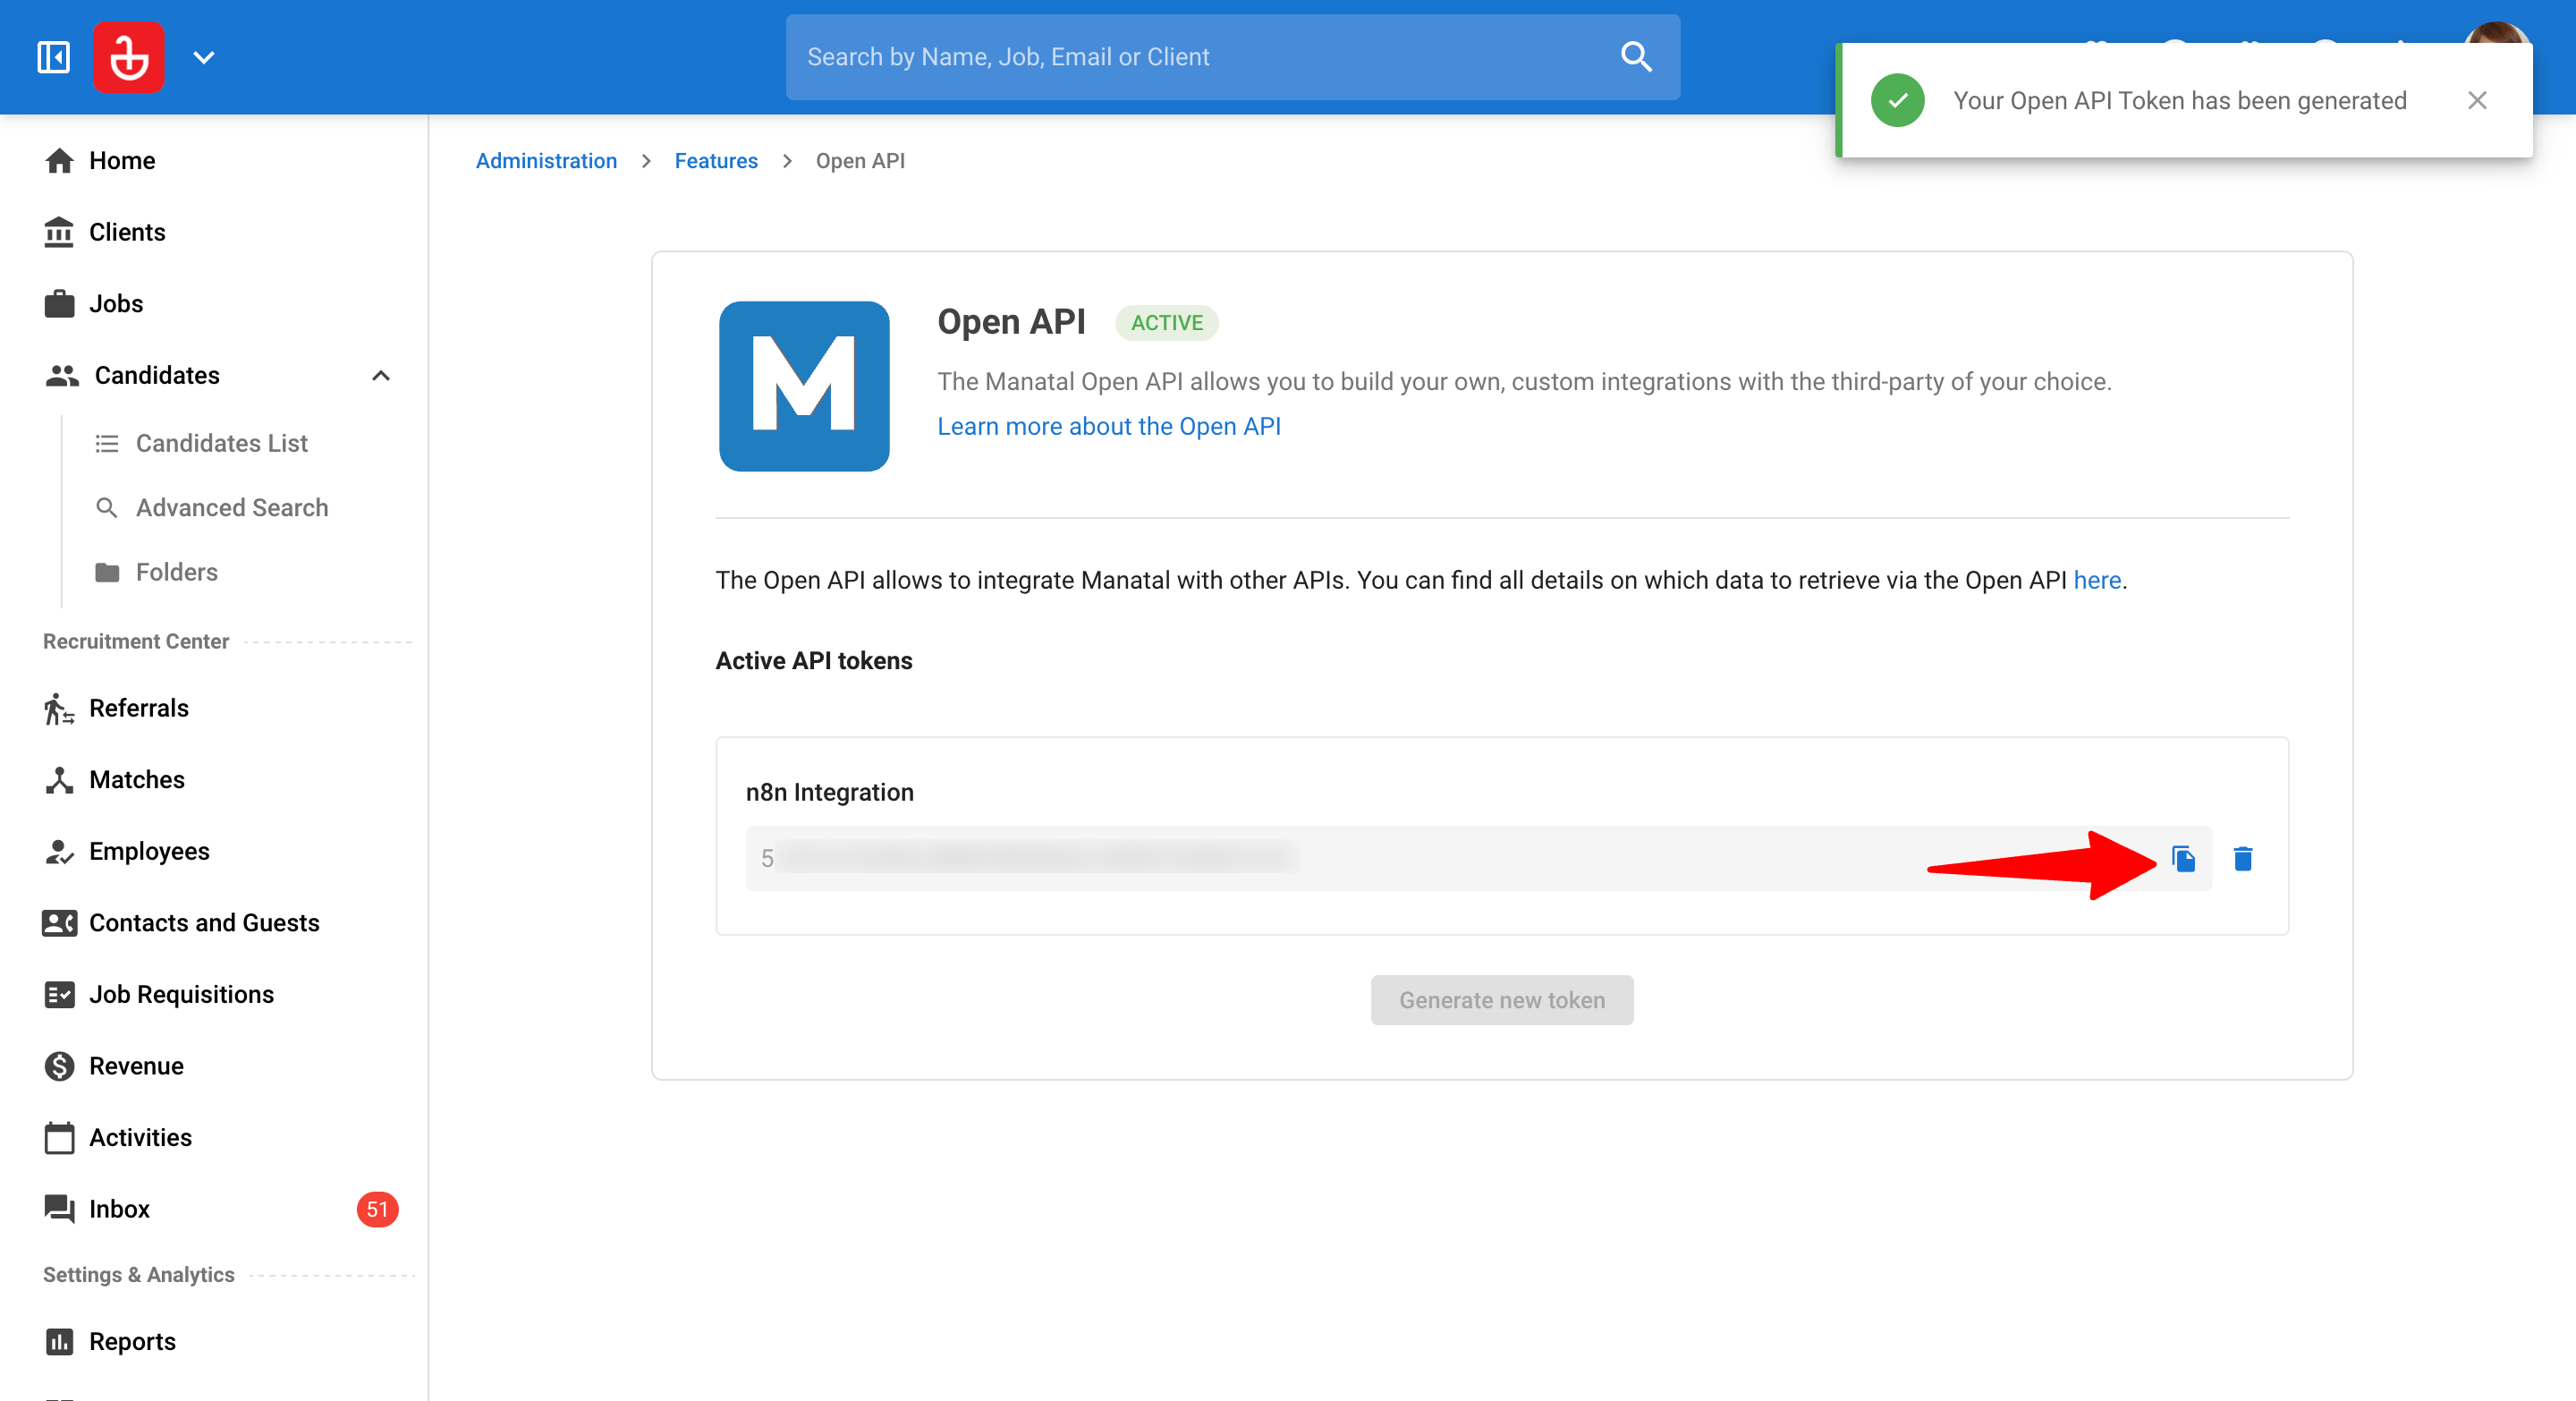Click the Home house icon
Image resolution: width=2576 pixels, height=1401 pixels.
point(59,161)
